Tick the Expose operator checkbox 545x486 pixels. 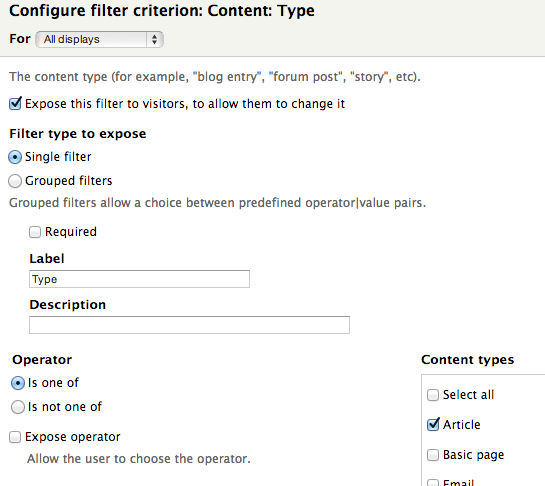[x=15, y=437]
